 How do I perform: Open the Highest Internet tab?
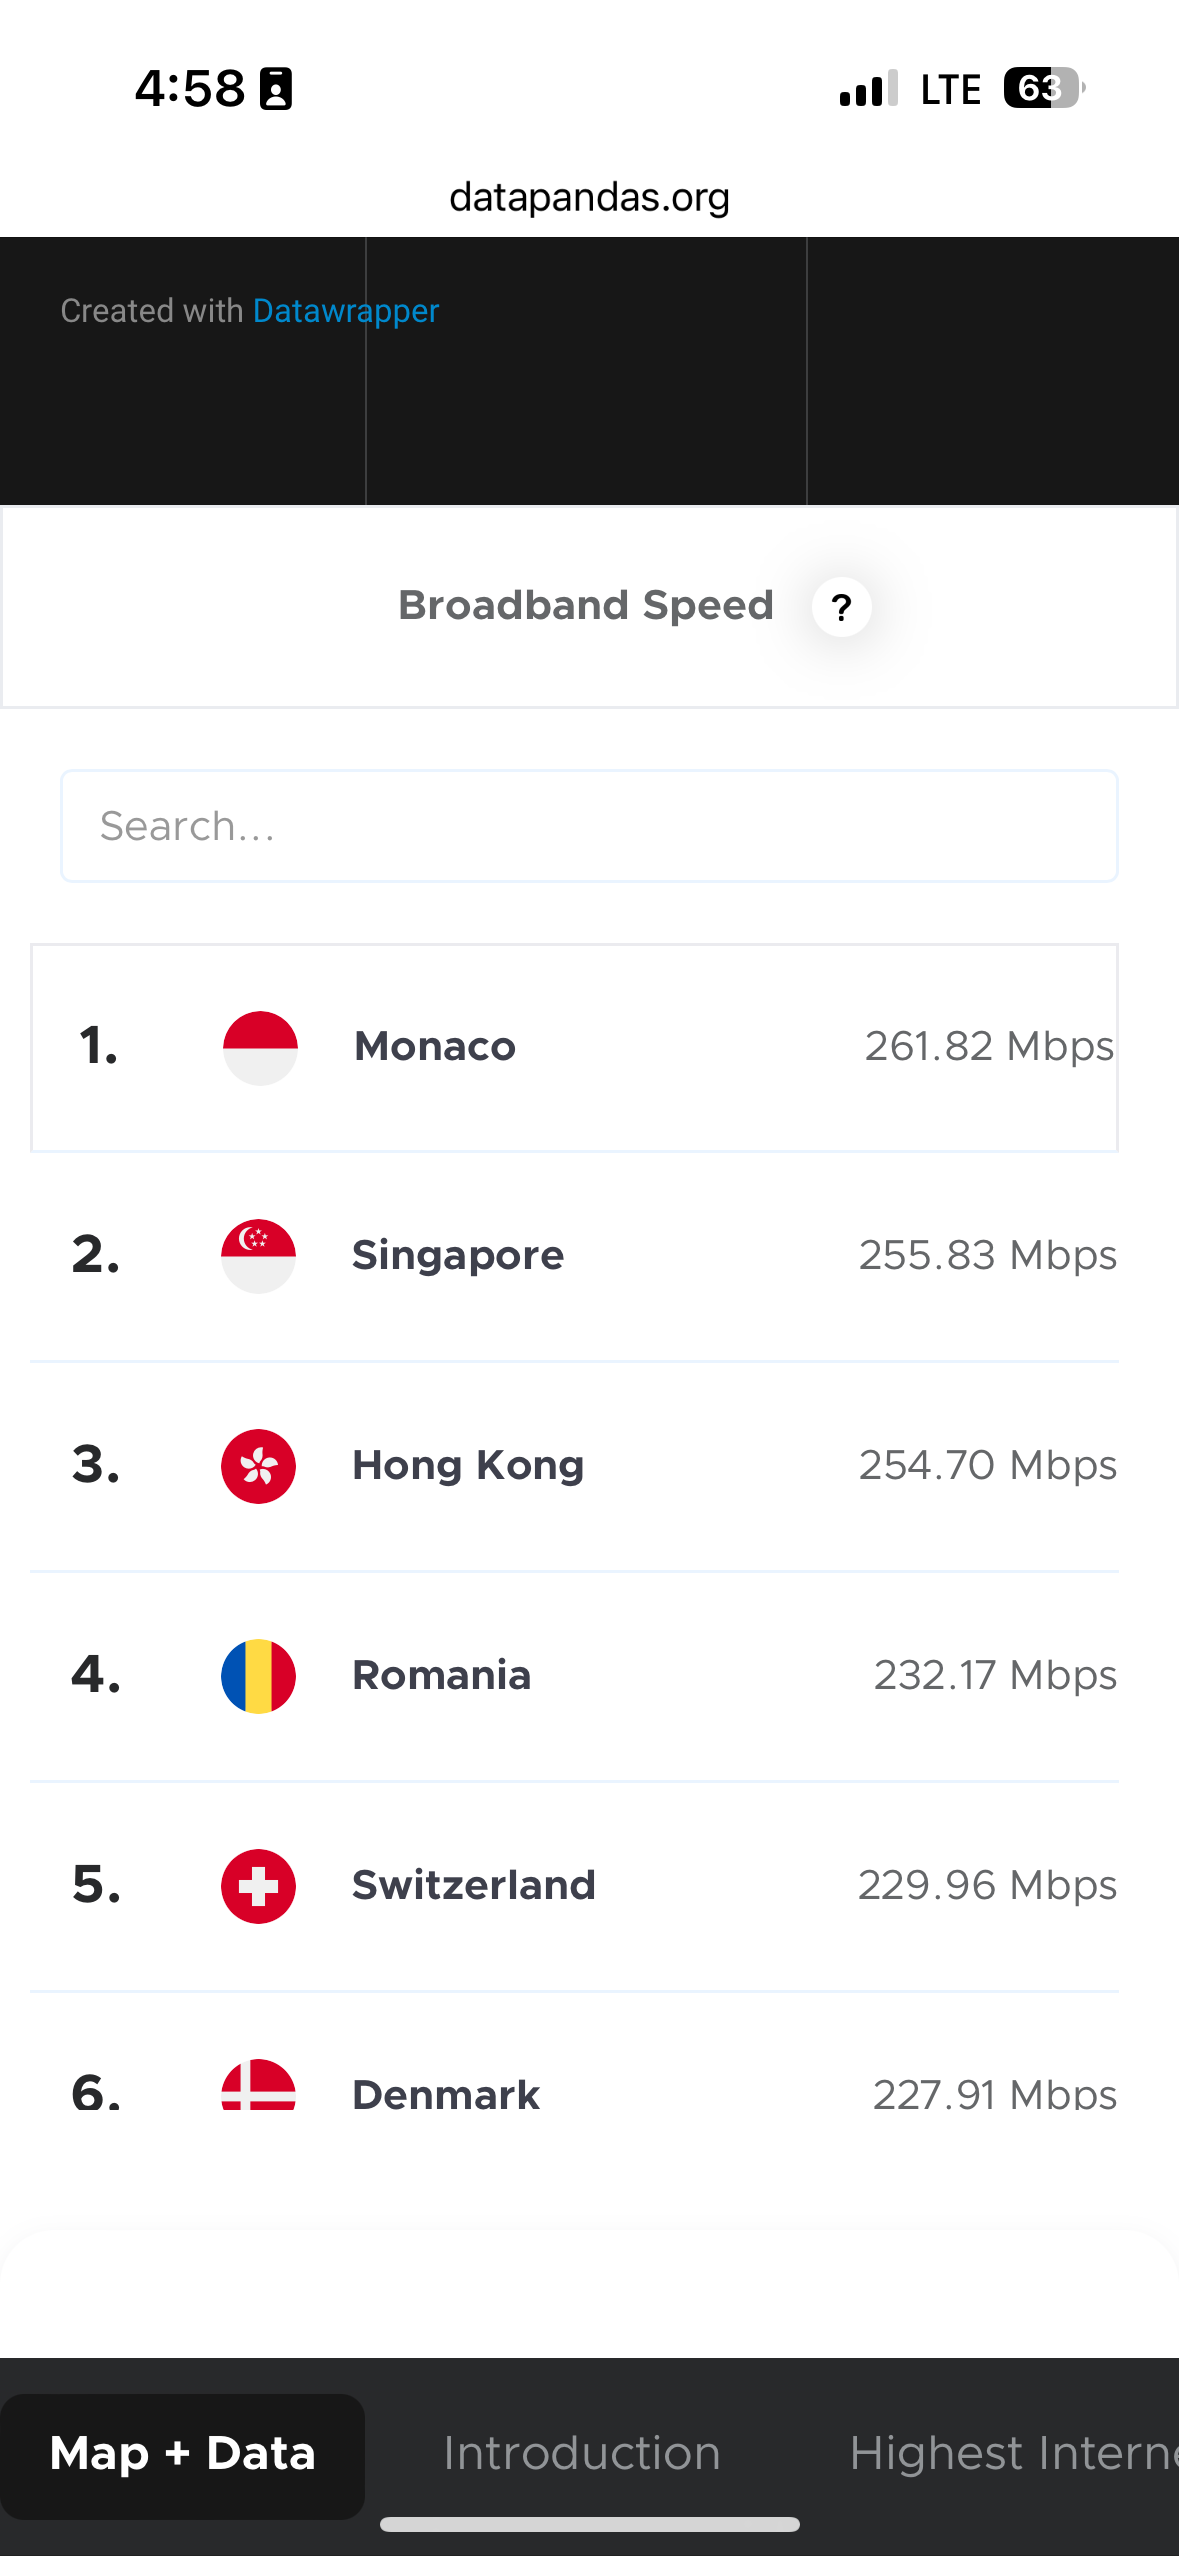(1012, 2453)
